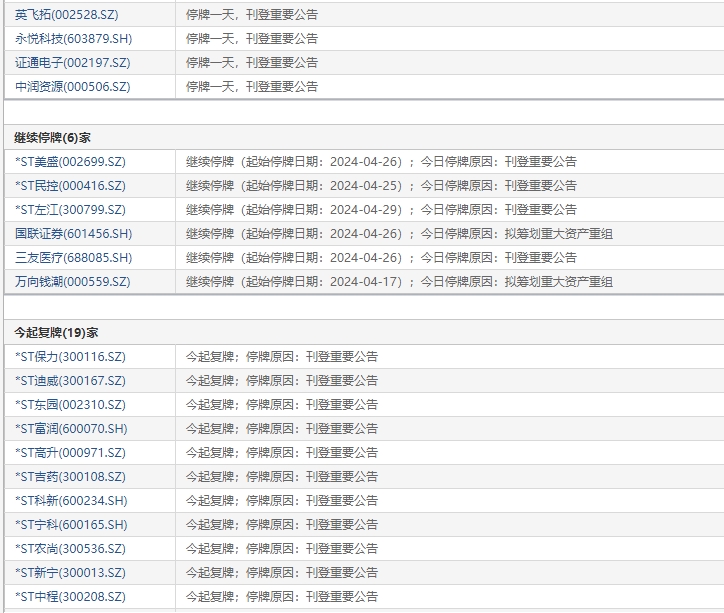Image resolution: width=724 pixels, height=613 pixels.
Task: Open 证通电子(002197.SZ) stock page
Action: click(x=72, y=63)
